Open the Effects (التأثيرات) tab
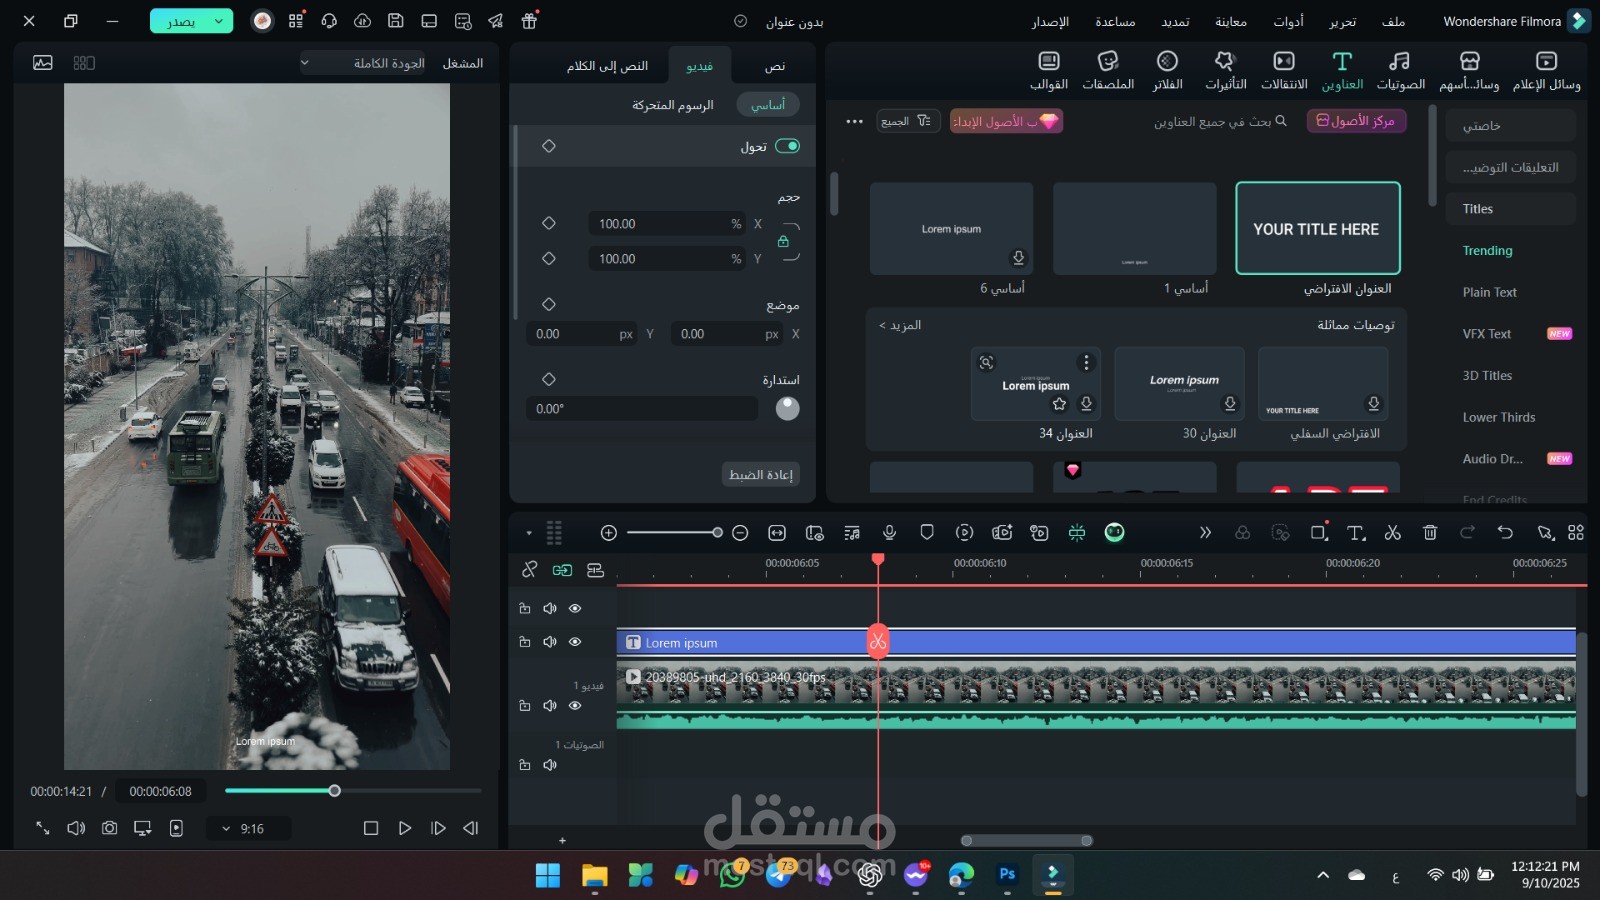 [1225, 71]
